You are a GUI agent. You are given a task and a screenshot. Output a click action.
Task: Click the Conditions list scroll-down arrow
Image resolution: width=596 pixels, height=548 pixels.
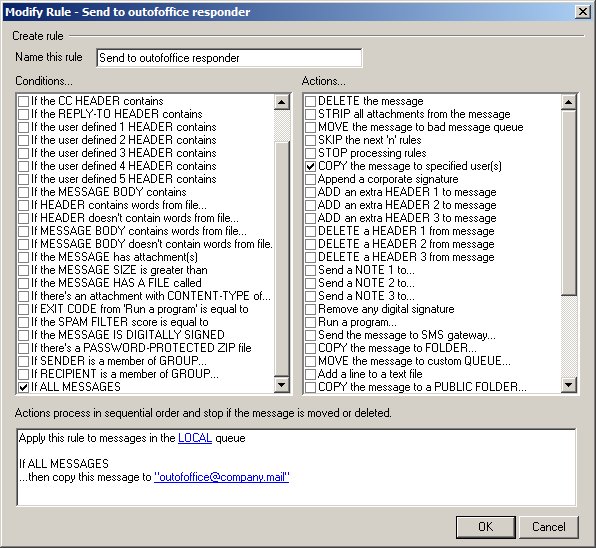282,385
